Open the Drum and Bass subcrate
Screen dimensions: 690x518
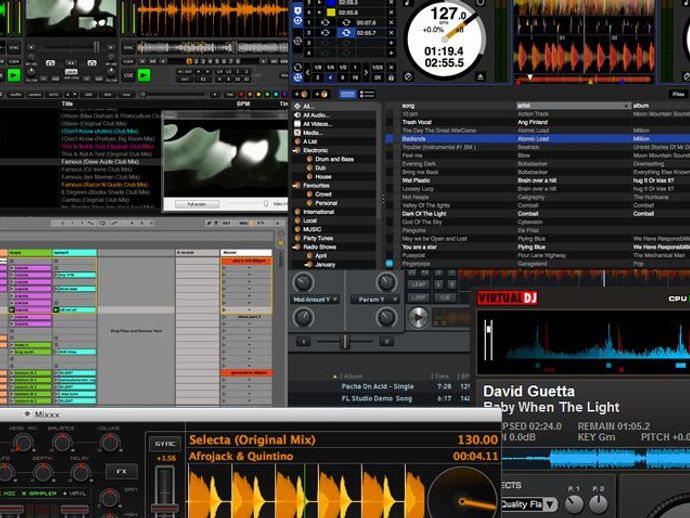click(334, 159)
